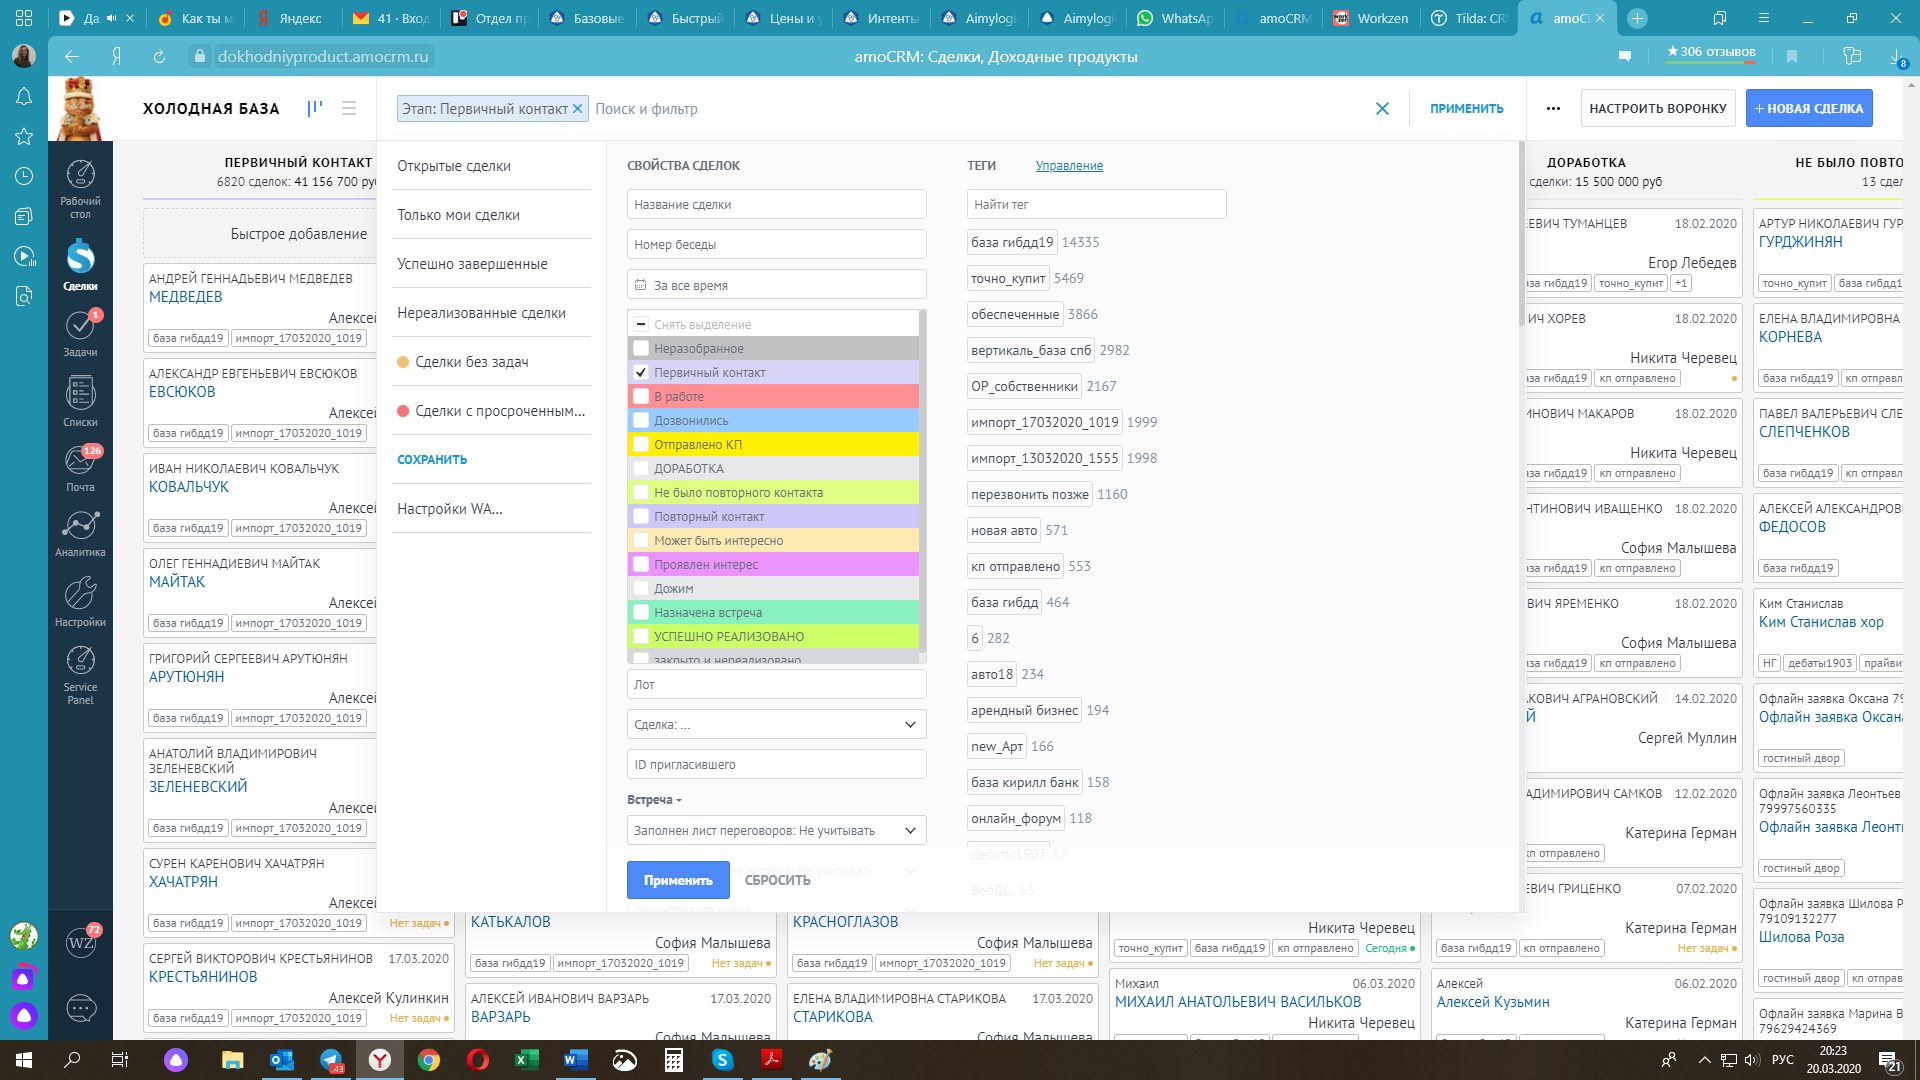Screen dimensions: 1920x1080
Task: Click the search input field for tags
Action: pos(1095,204)
